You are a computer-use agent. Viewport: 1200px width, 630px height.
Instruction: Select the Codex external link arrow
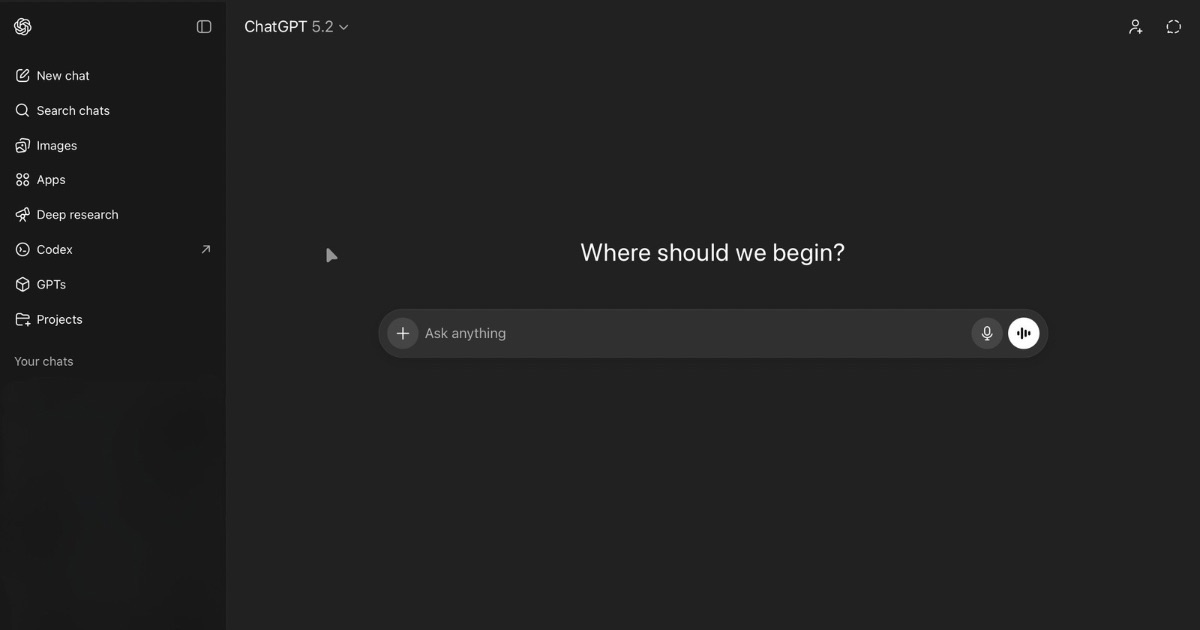click(x=204, y=249)
